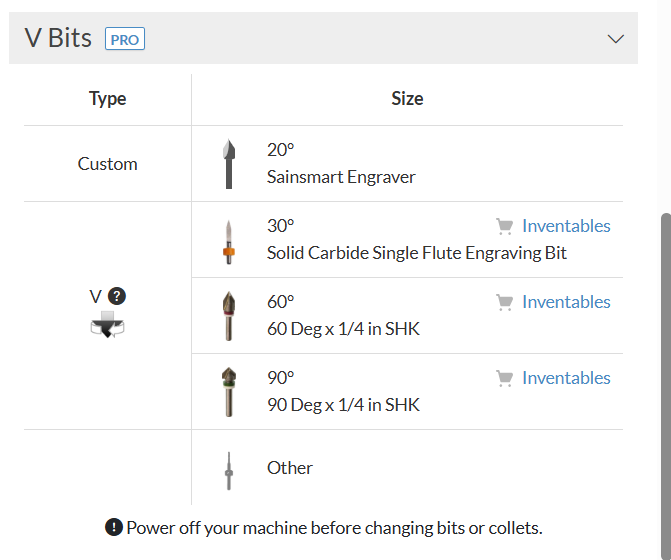Click the V bit cutting diagram icon

click(107, 324)
